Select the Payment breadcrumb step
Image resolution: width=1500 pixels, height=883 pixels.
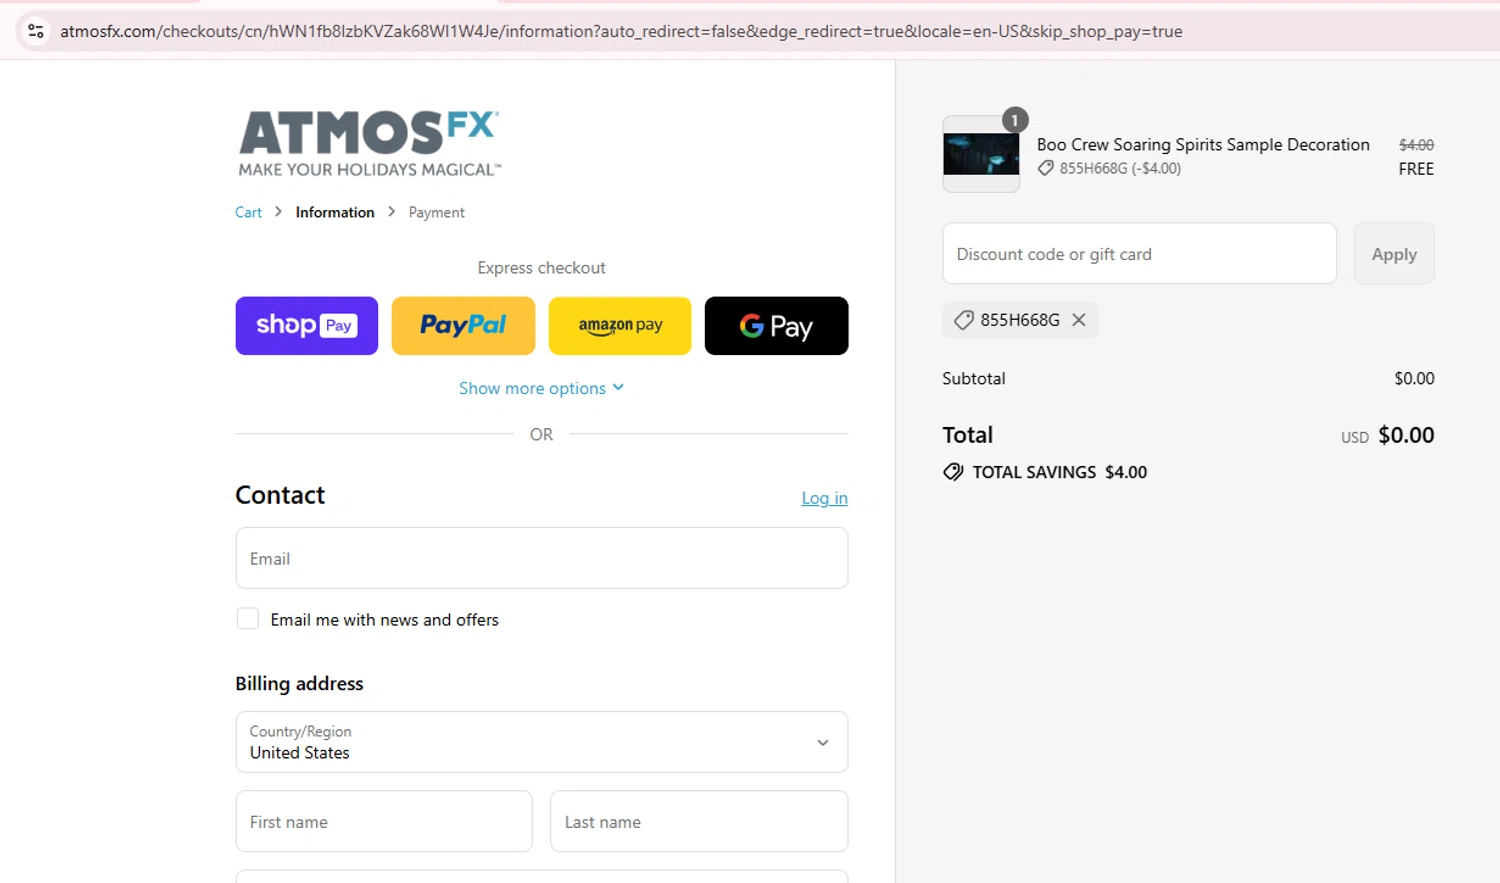436,212
